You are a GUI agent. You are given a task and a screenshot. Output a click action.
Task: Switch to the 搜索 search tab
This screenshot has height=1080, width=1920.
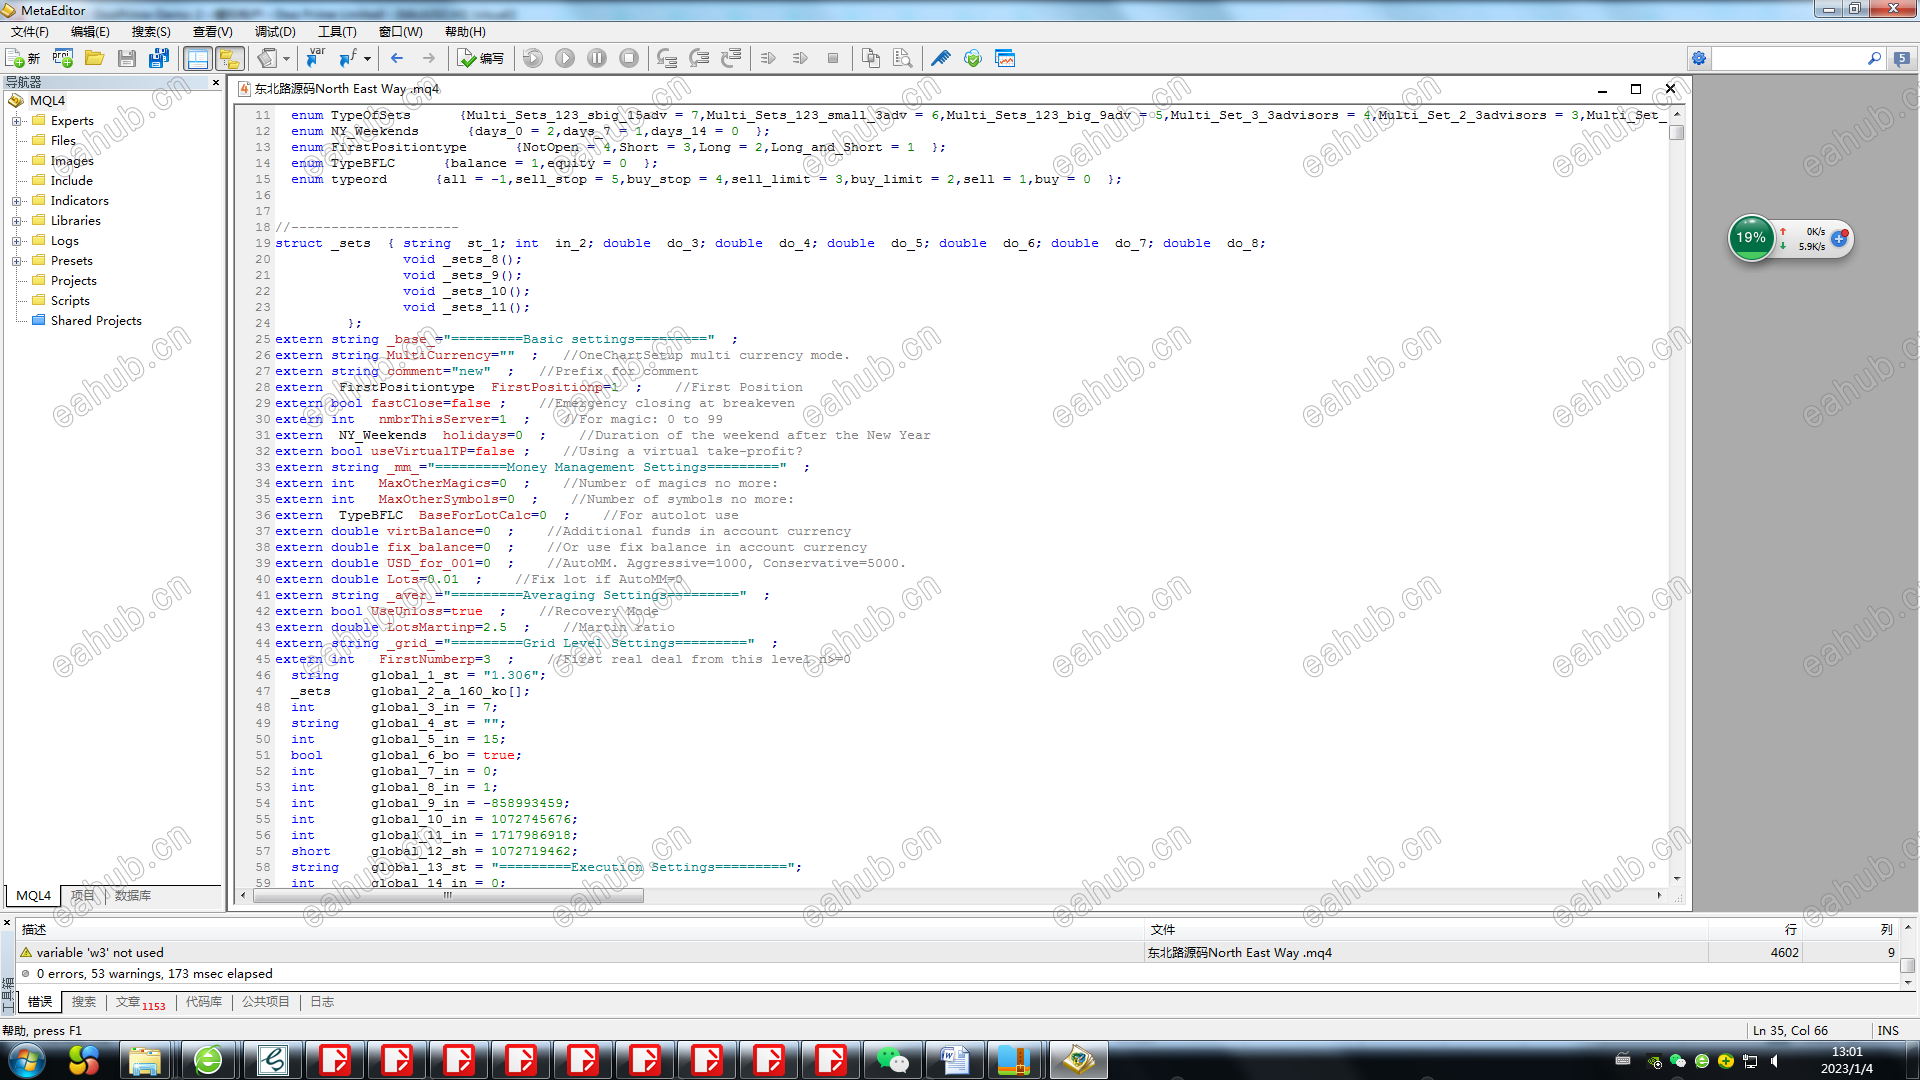pos(84,1001)
